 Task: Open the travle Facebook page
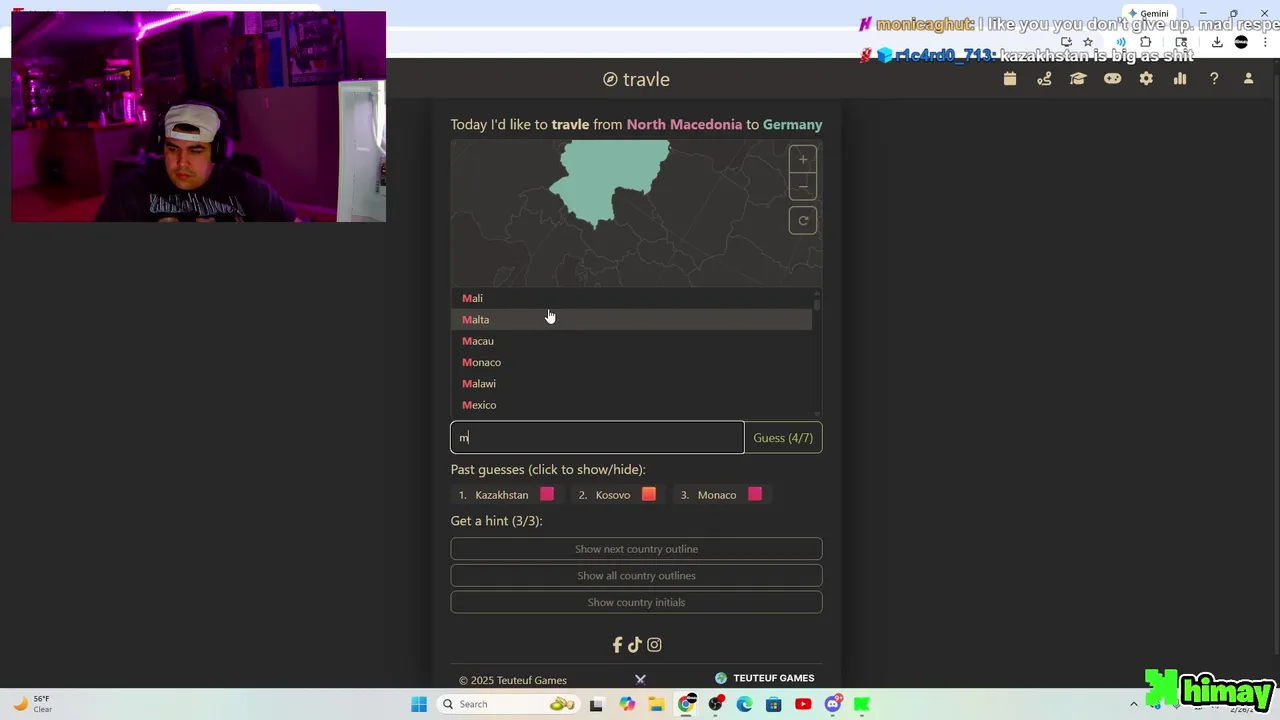coord(617,645)
